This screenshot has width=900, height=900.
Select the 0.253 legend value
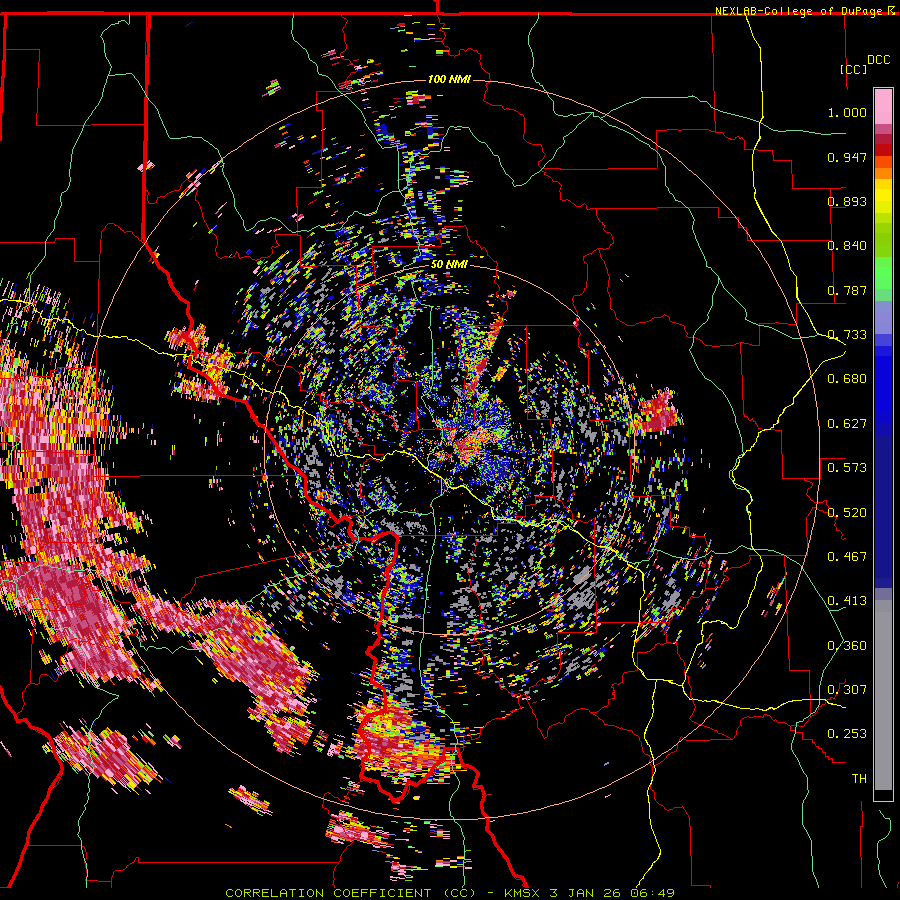[x=847, y=734]
